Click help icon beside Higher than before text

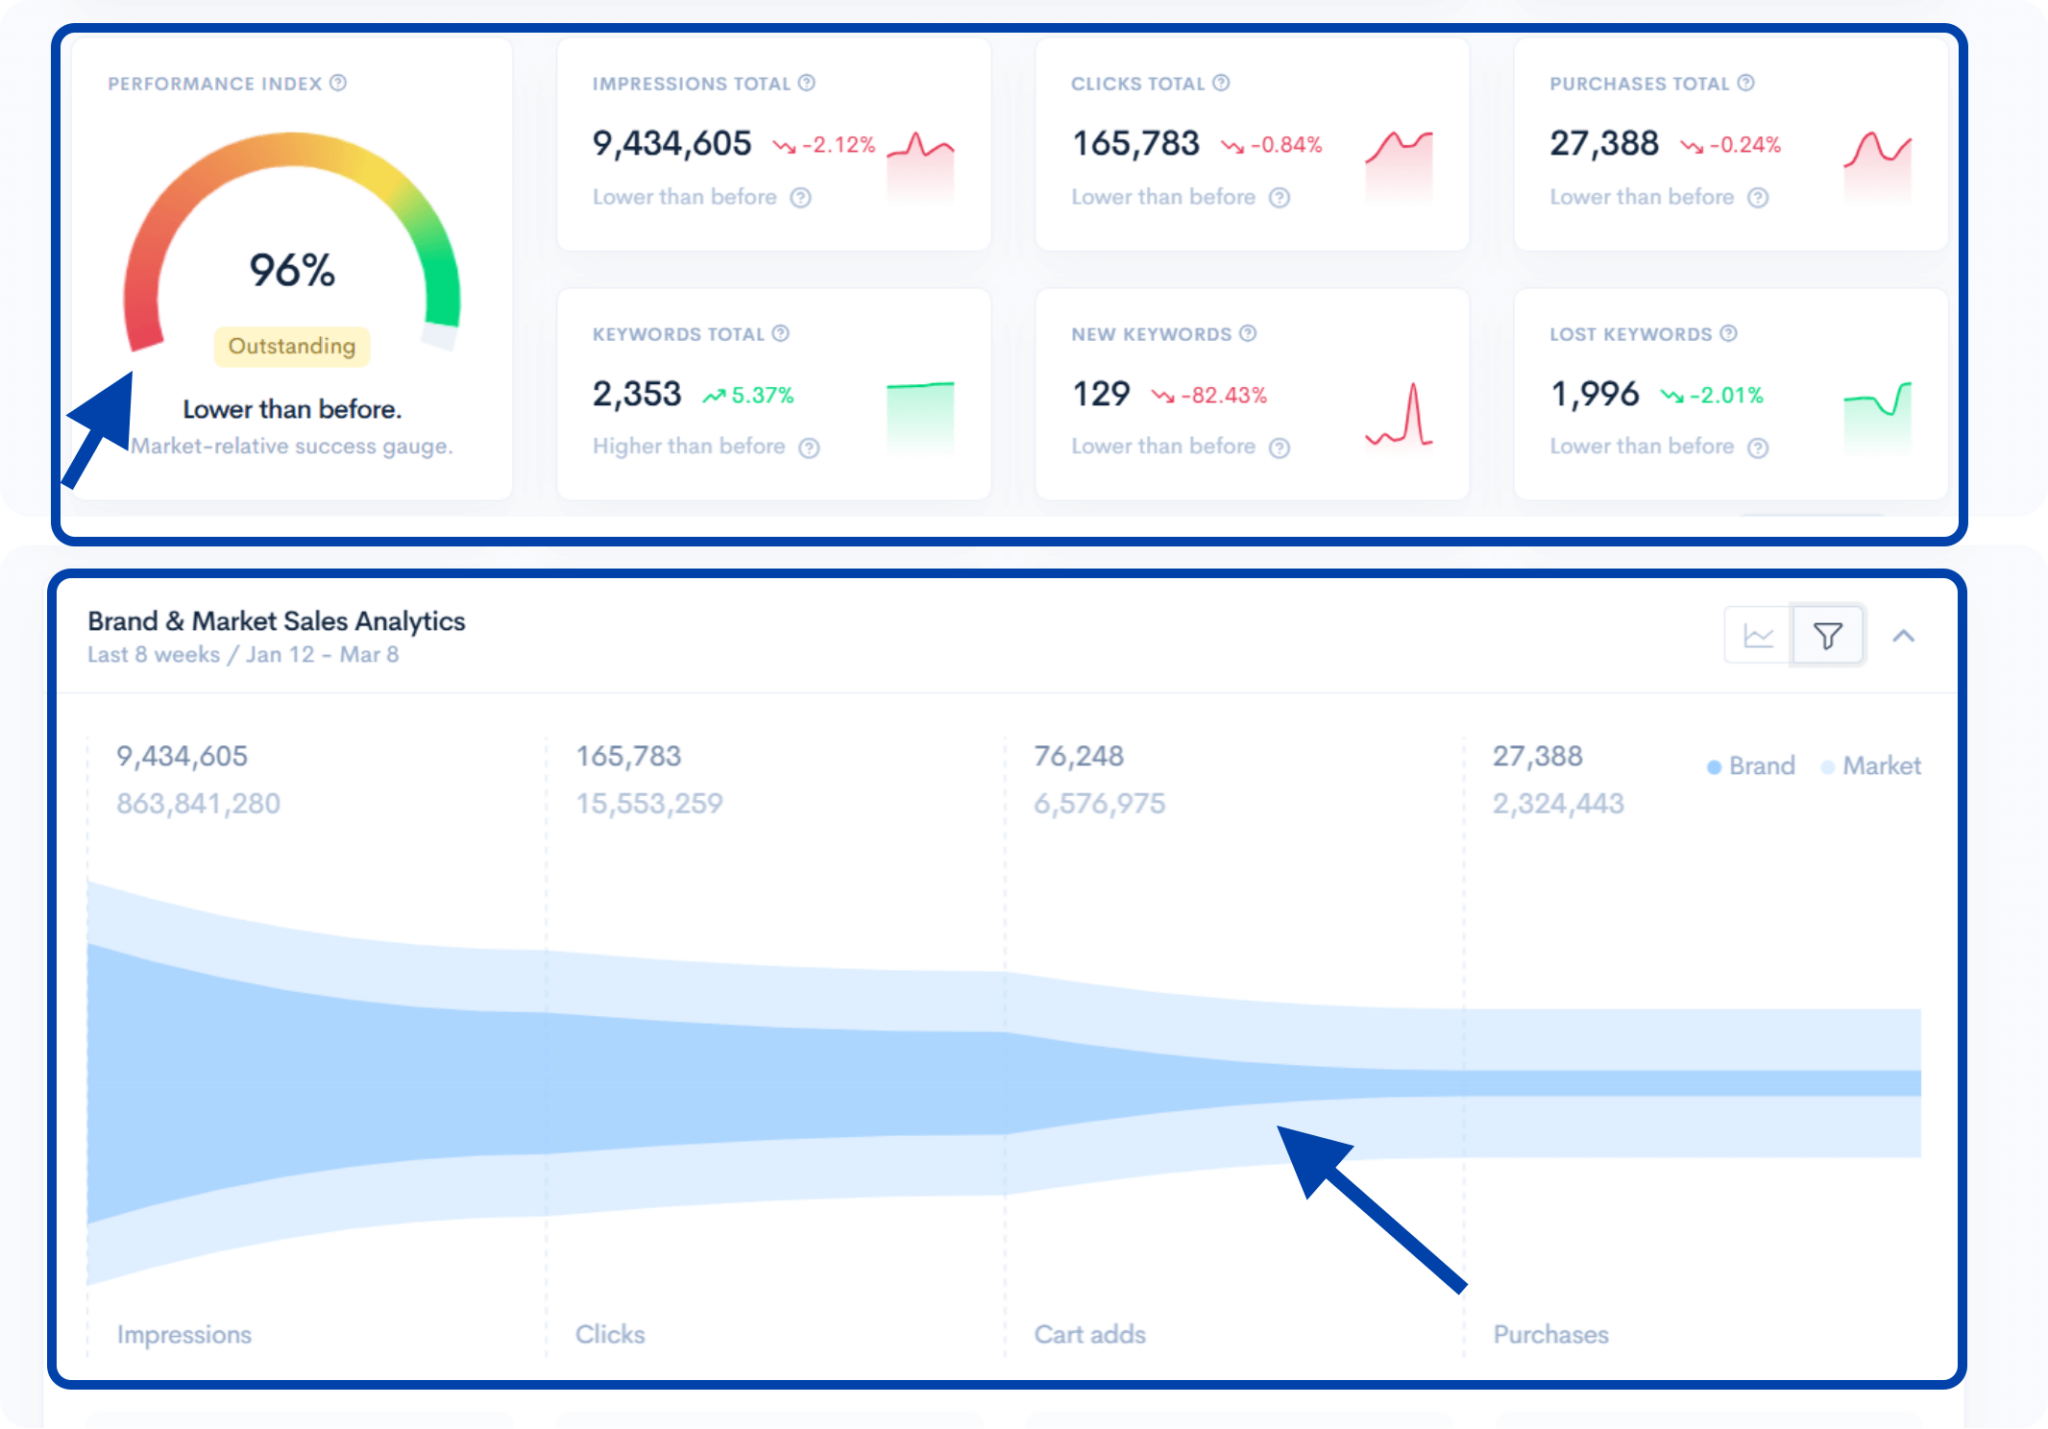pyautogui.click(x=808, y=448)
